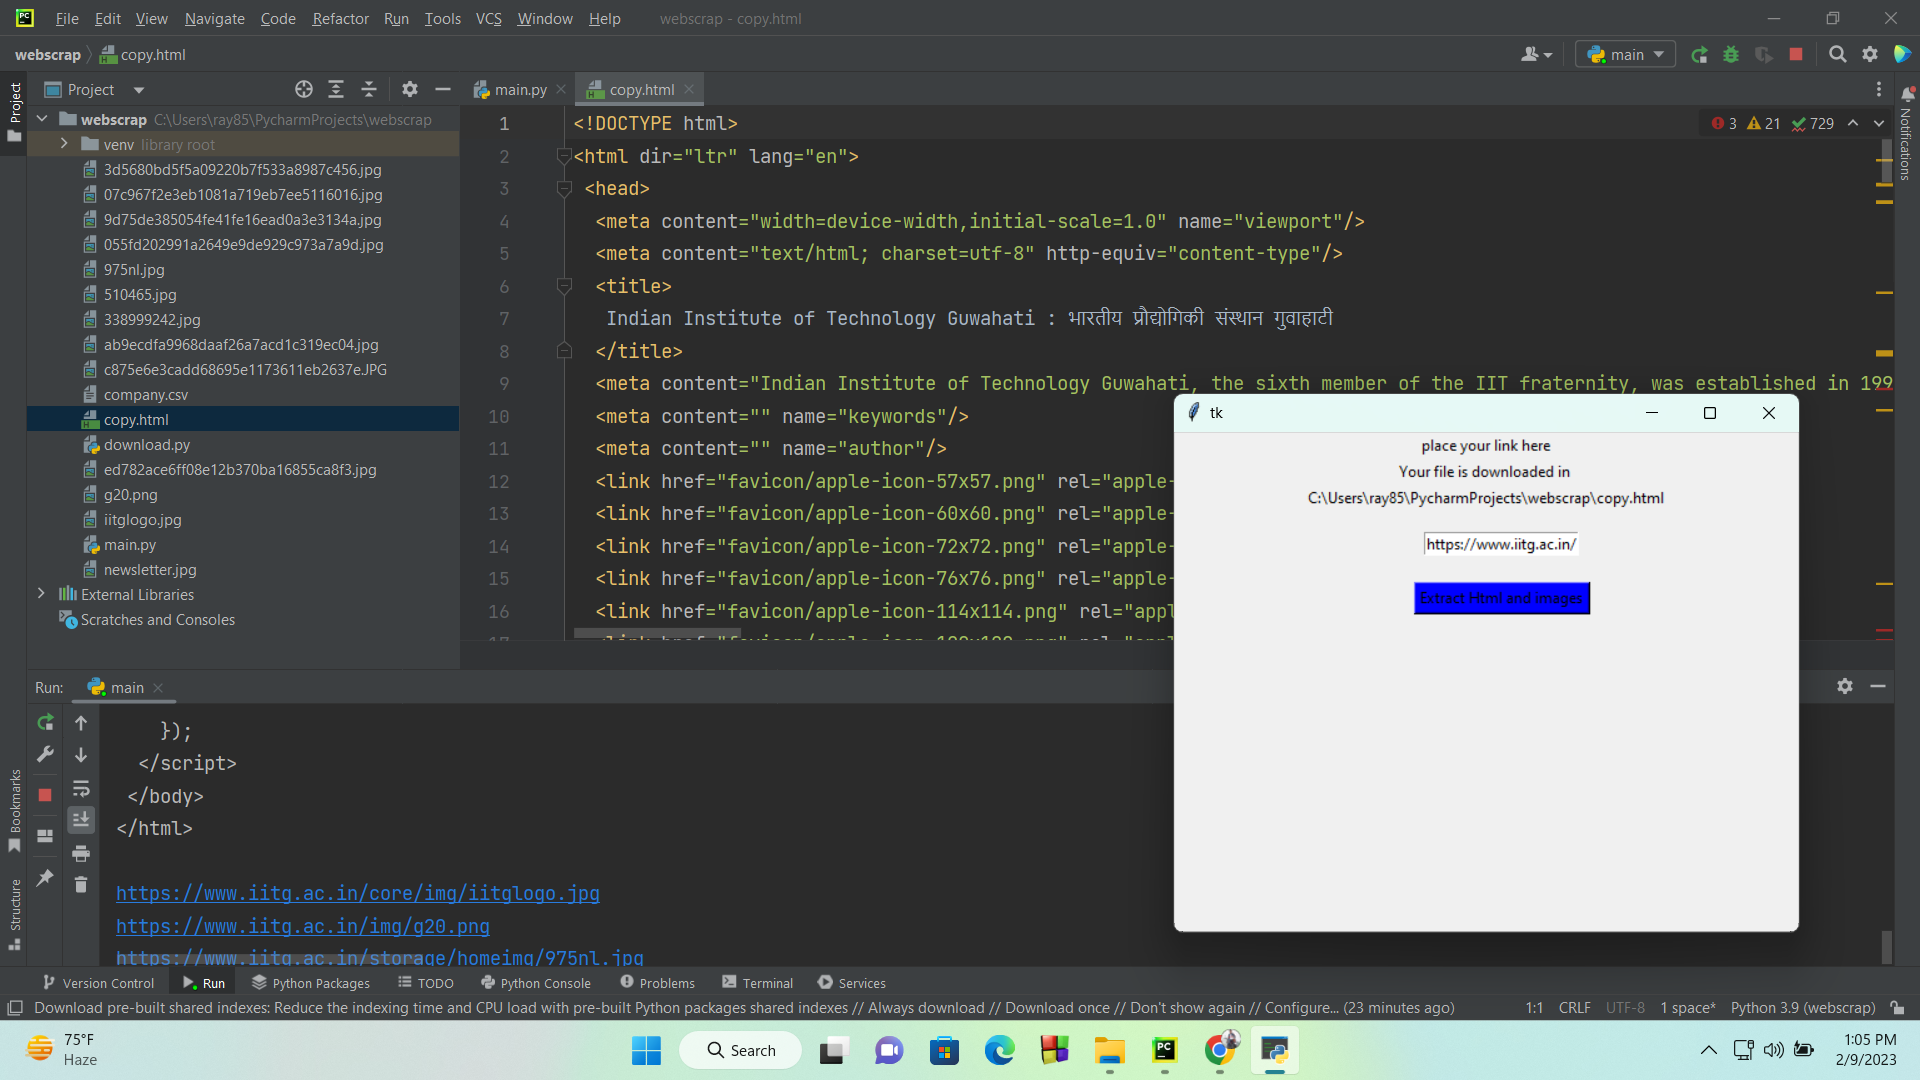
Task: Clear console with trash icon
Action: pyautogui.click(x=81, y=885)
